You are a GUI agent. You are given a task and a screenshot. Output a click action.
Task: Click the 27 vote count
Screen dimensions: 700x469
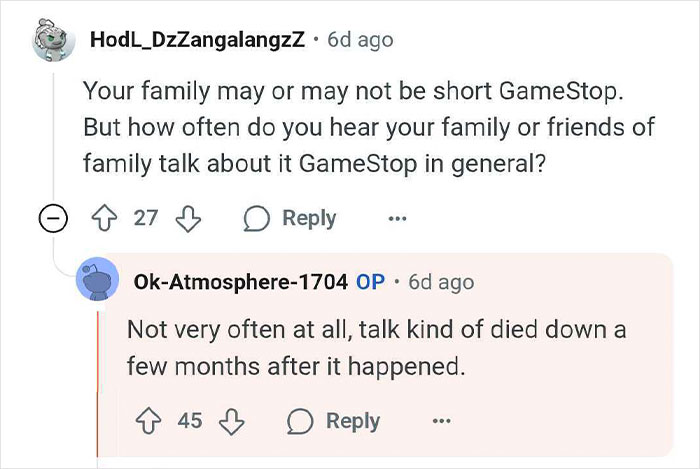[x=146, y=218]
